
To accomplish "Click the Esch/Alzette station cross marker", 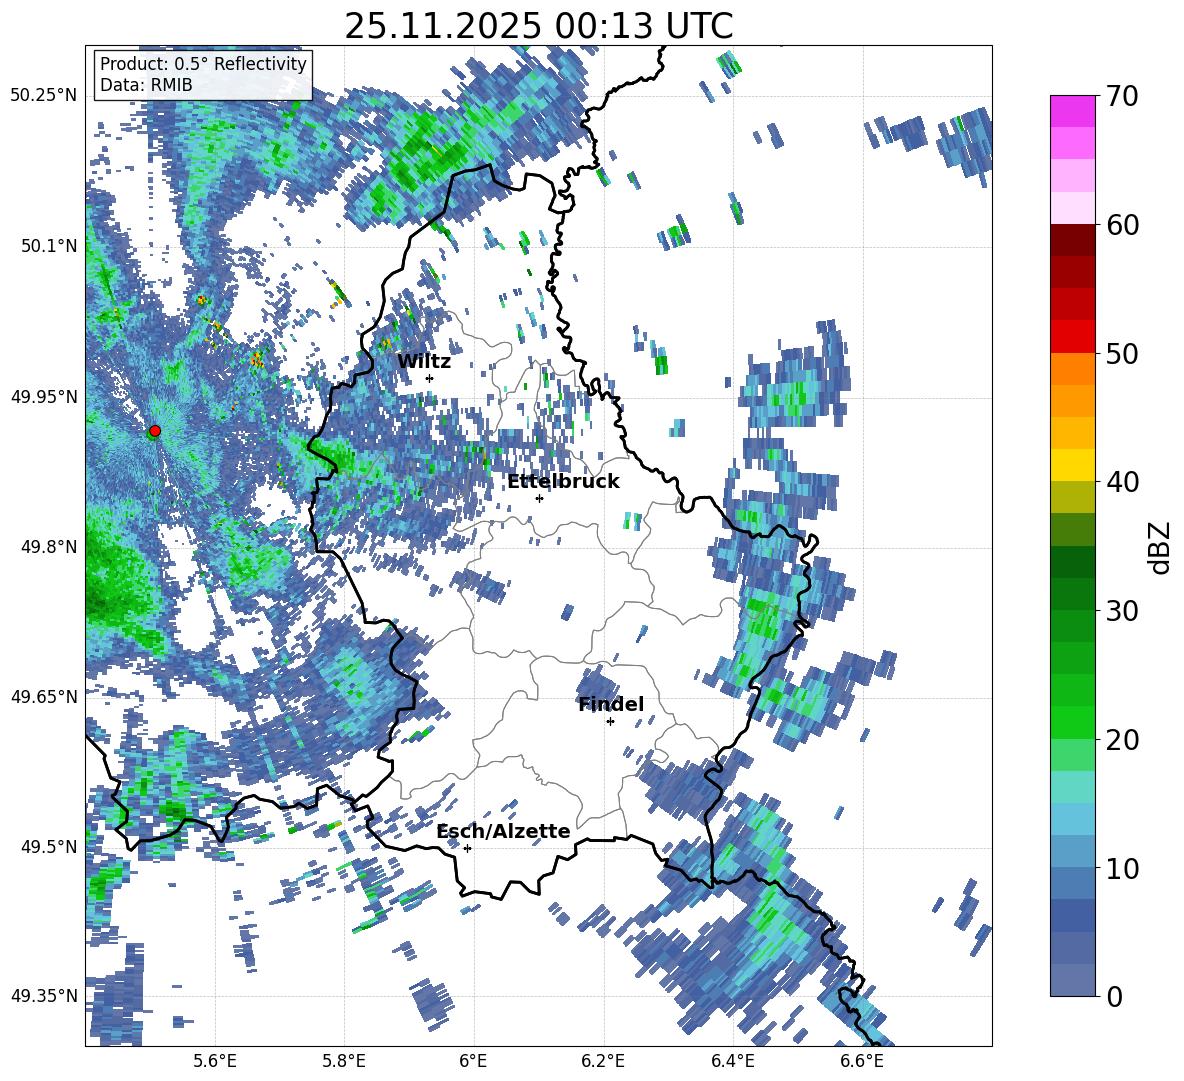I will 467,848.
